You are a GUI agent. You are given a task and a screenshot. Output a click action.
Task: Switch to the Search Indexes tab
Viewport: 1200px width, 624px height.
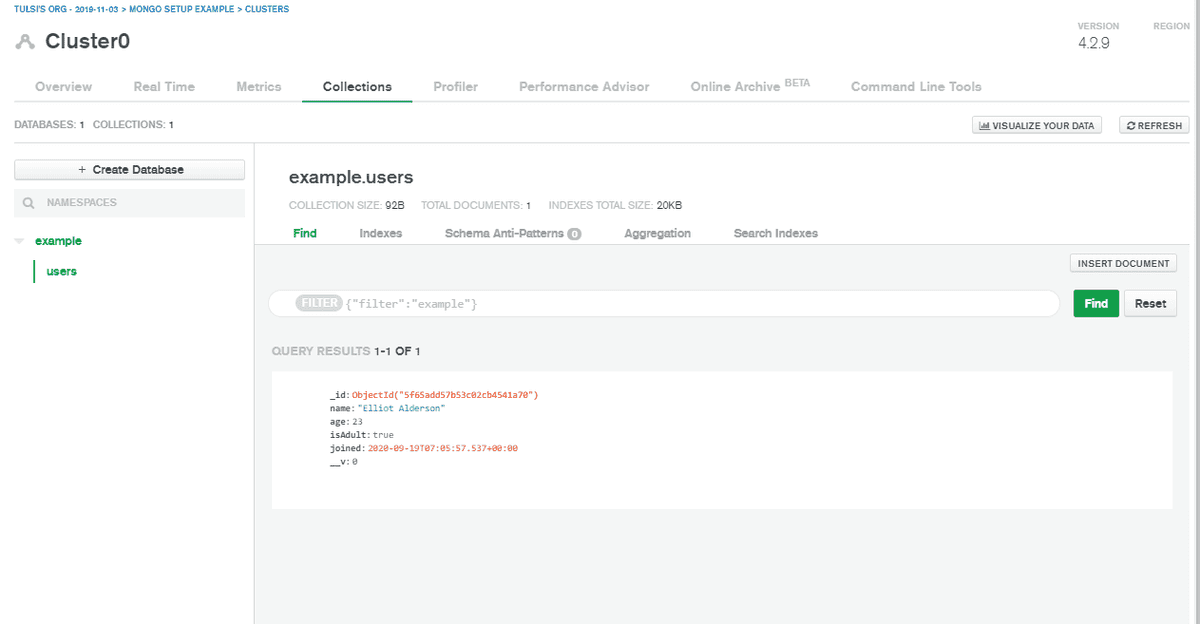tap(775, 232)
